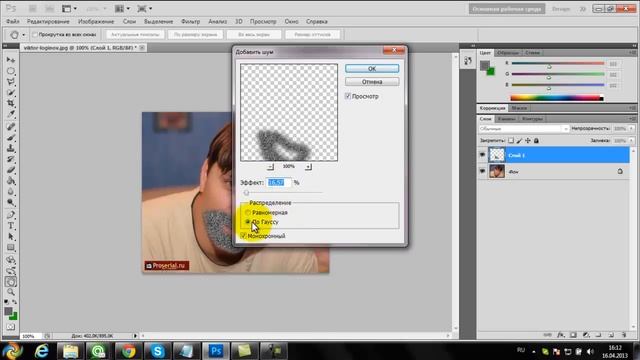Click OK in the Add Noise dialog
640x360 pixels.
tap(372, 69)
